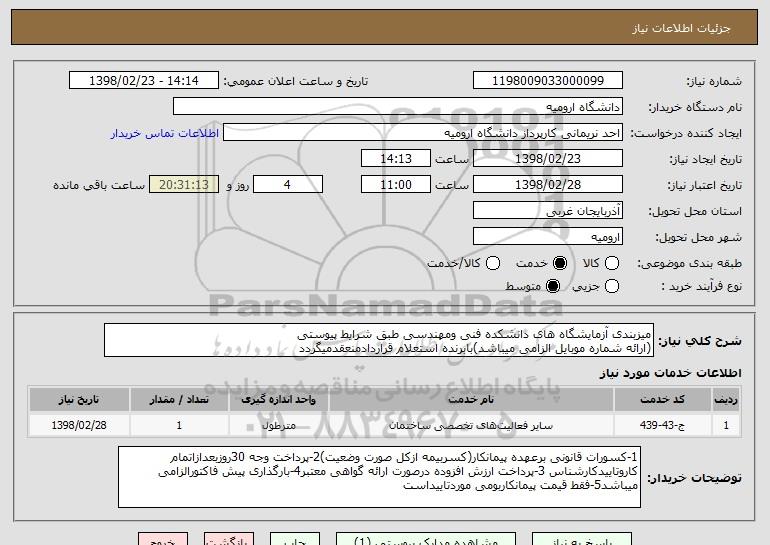Image resolution: width=770 pixels, height=545 pixels.
Task: Select the کالا radio button
Action: 611,263
